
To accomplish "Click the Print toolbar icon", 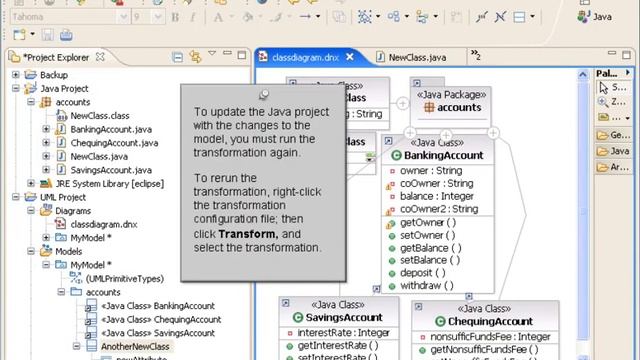I will pyautogui.click(x=66, y=35).
